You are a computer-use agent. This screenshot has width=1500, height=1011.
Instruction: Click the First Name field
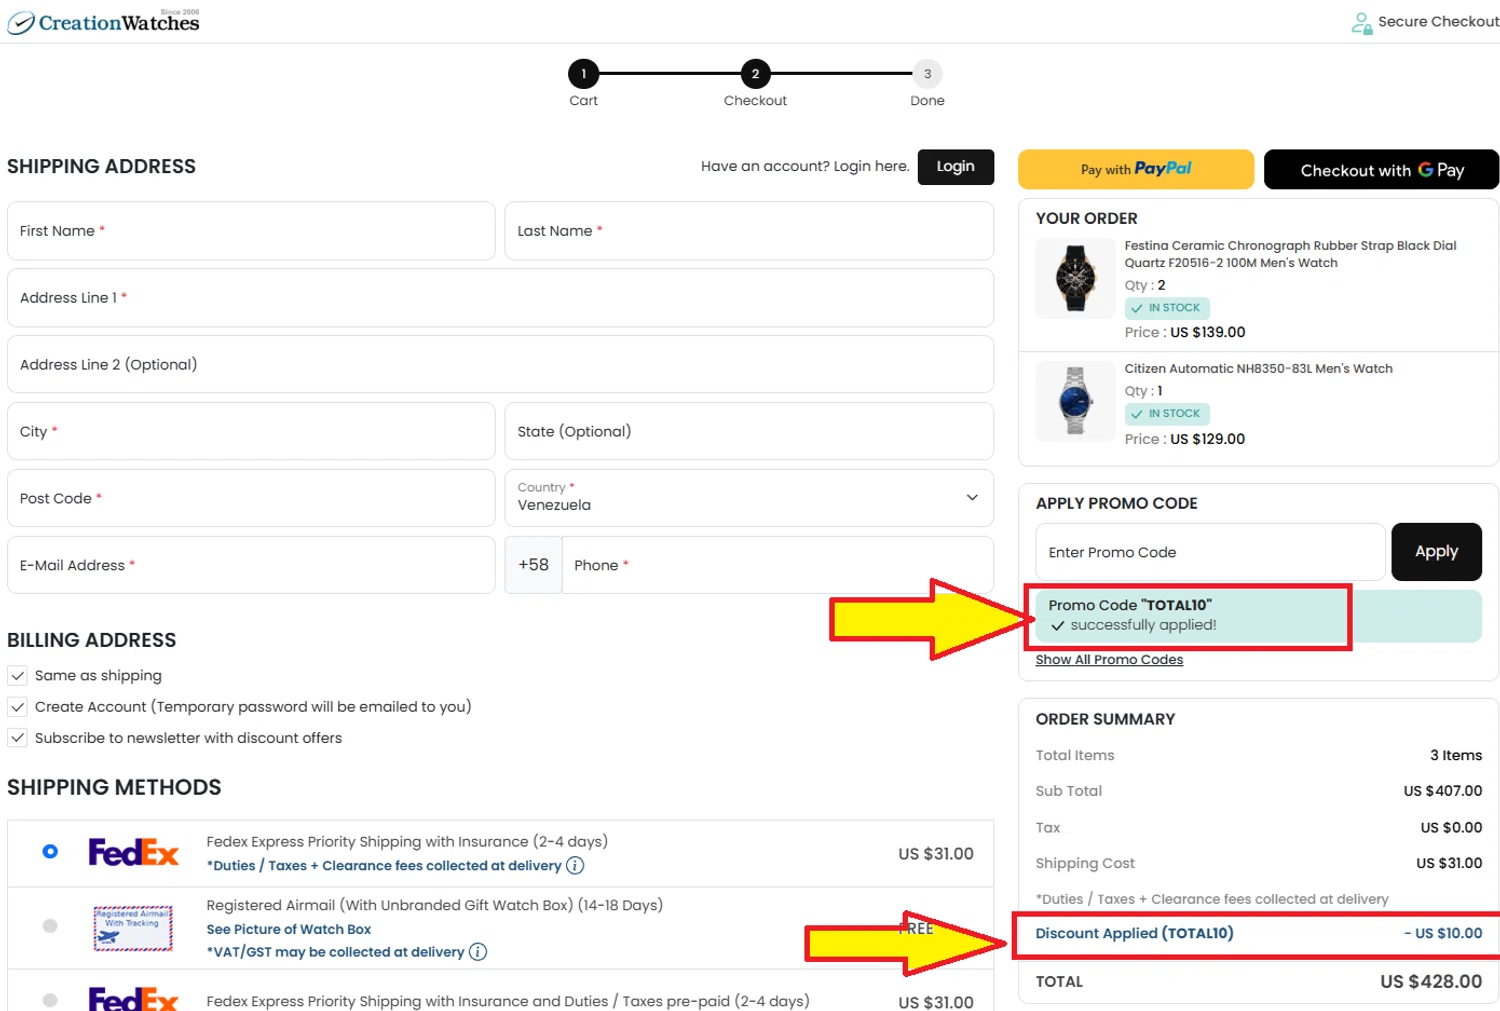[251, 231]
